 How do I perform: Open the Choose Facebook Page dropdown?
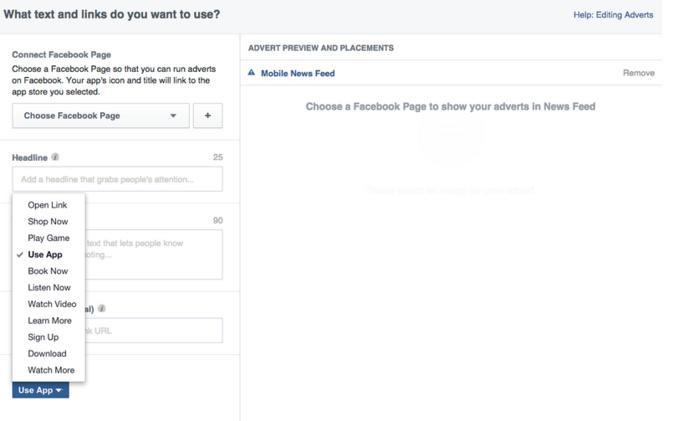point(99,116)
